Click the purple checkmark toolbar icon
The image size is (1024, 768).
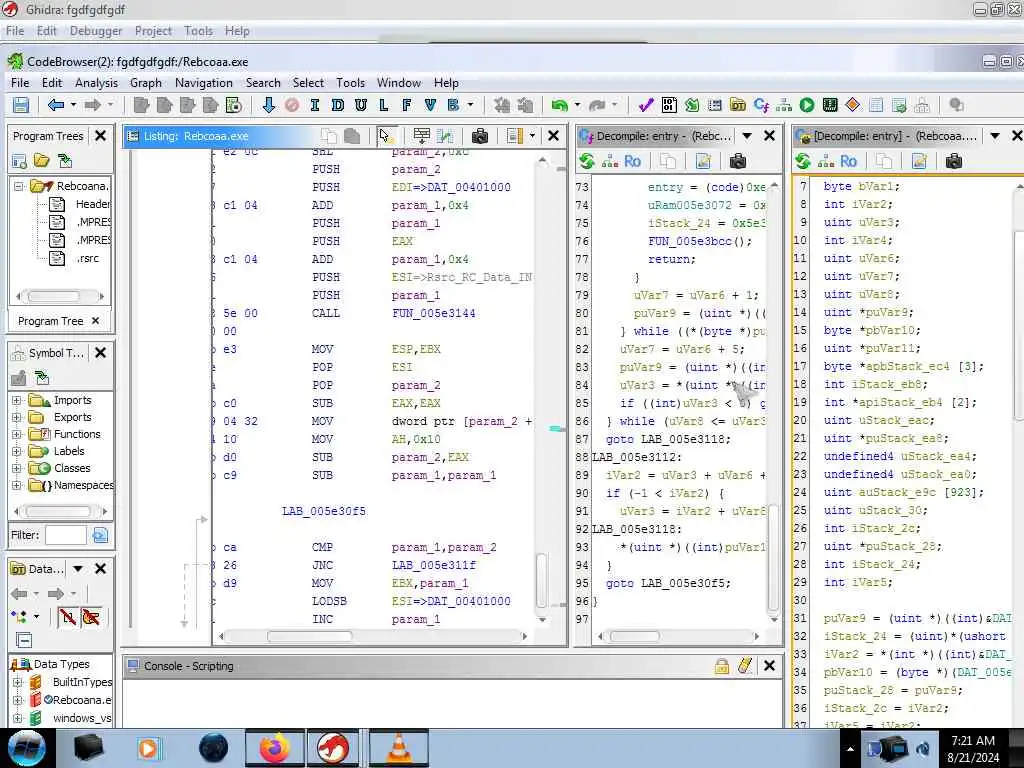[x=646, y=104]
